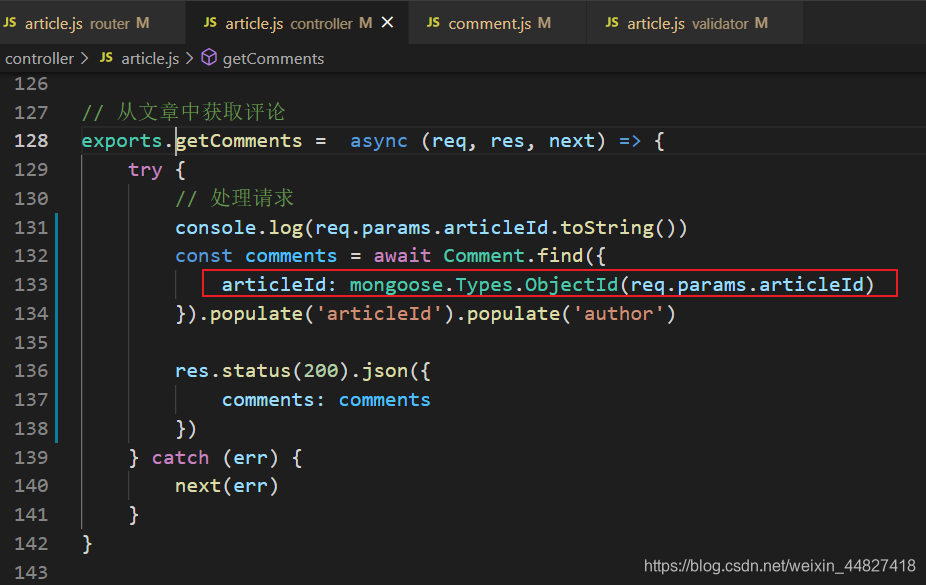This screenshot has height=585, width=926.
Task: Click the exports keyword on line 128
Action: click(x=122, y=140)
